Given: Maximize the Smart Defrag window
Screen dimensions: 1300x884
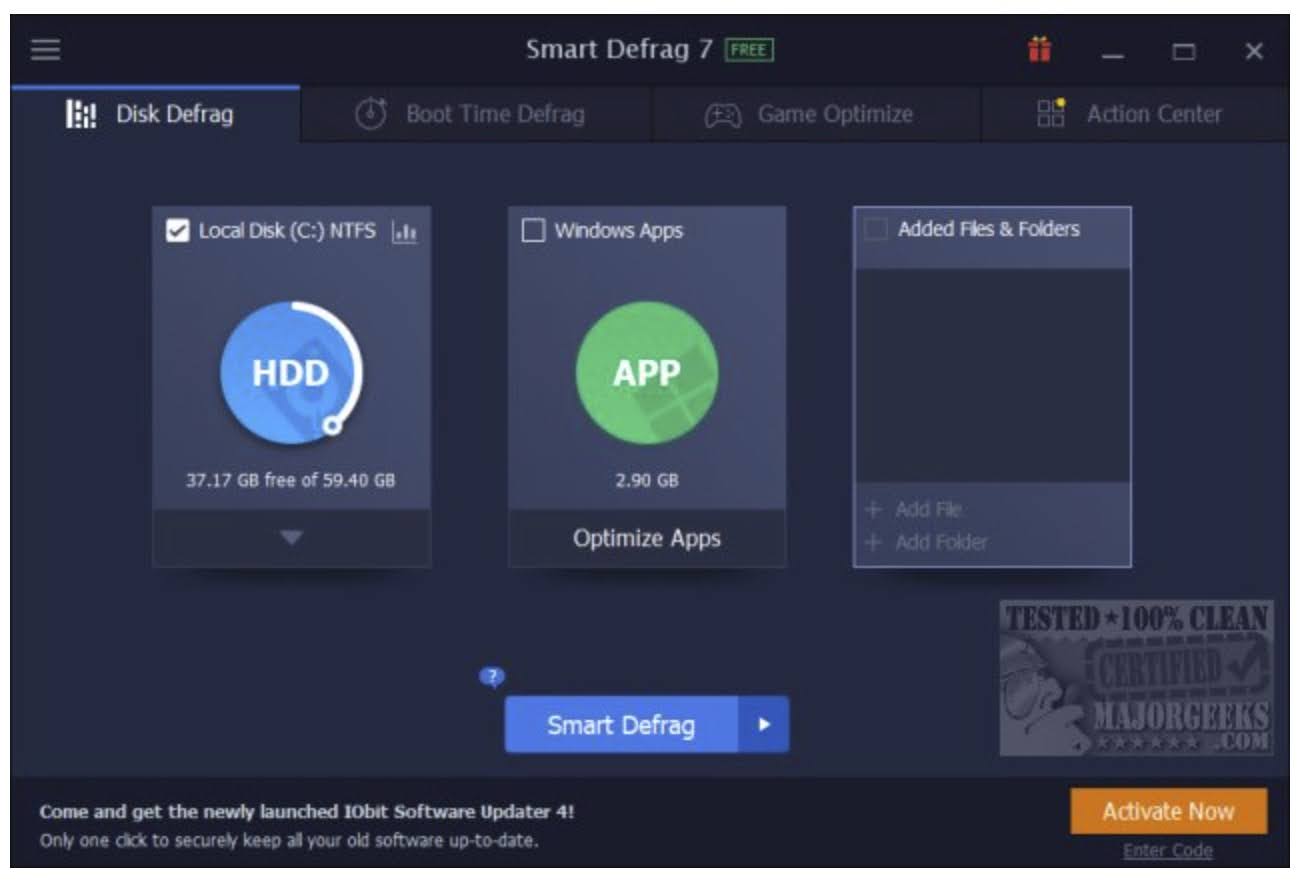Looking at the screenshot, I should (1184, 51).
